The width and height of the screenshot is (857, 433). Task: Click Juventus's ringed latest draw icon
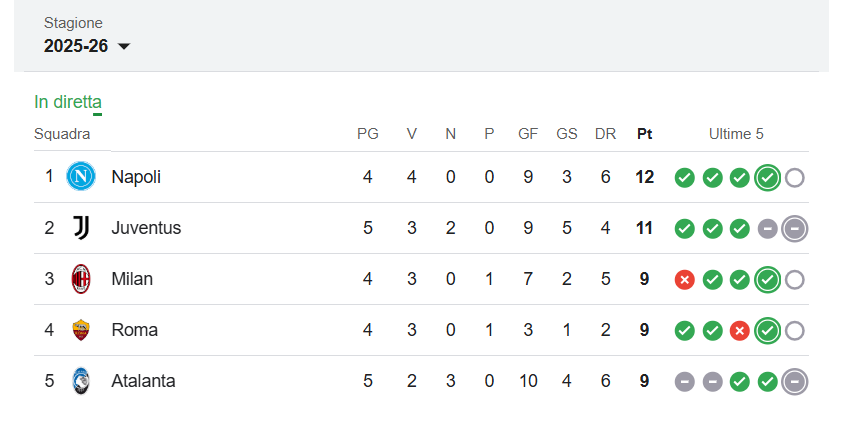click(x=795, y=229)
